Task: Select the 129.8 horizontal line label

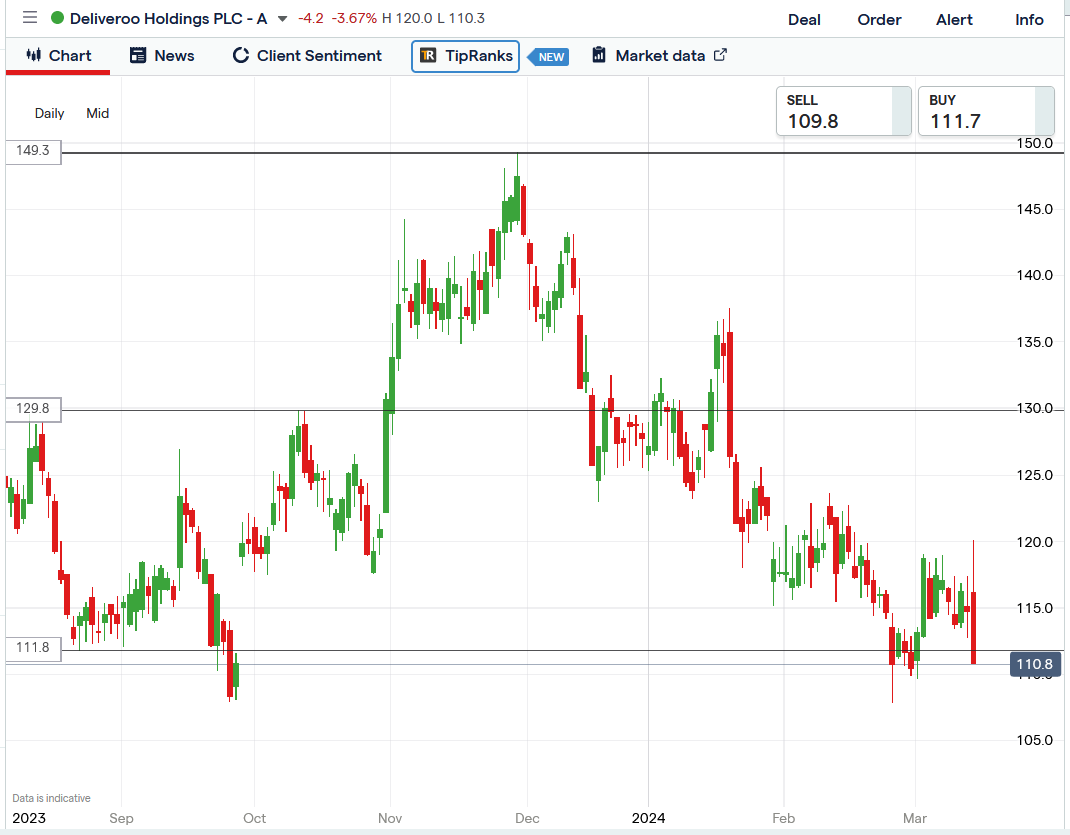Action: click(x=33, y=409)
